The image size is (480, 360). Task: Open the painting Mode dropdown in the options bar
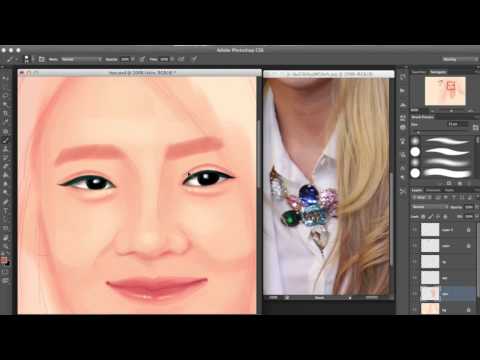point(81,59)
